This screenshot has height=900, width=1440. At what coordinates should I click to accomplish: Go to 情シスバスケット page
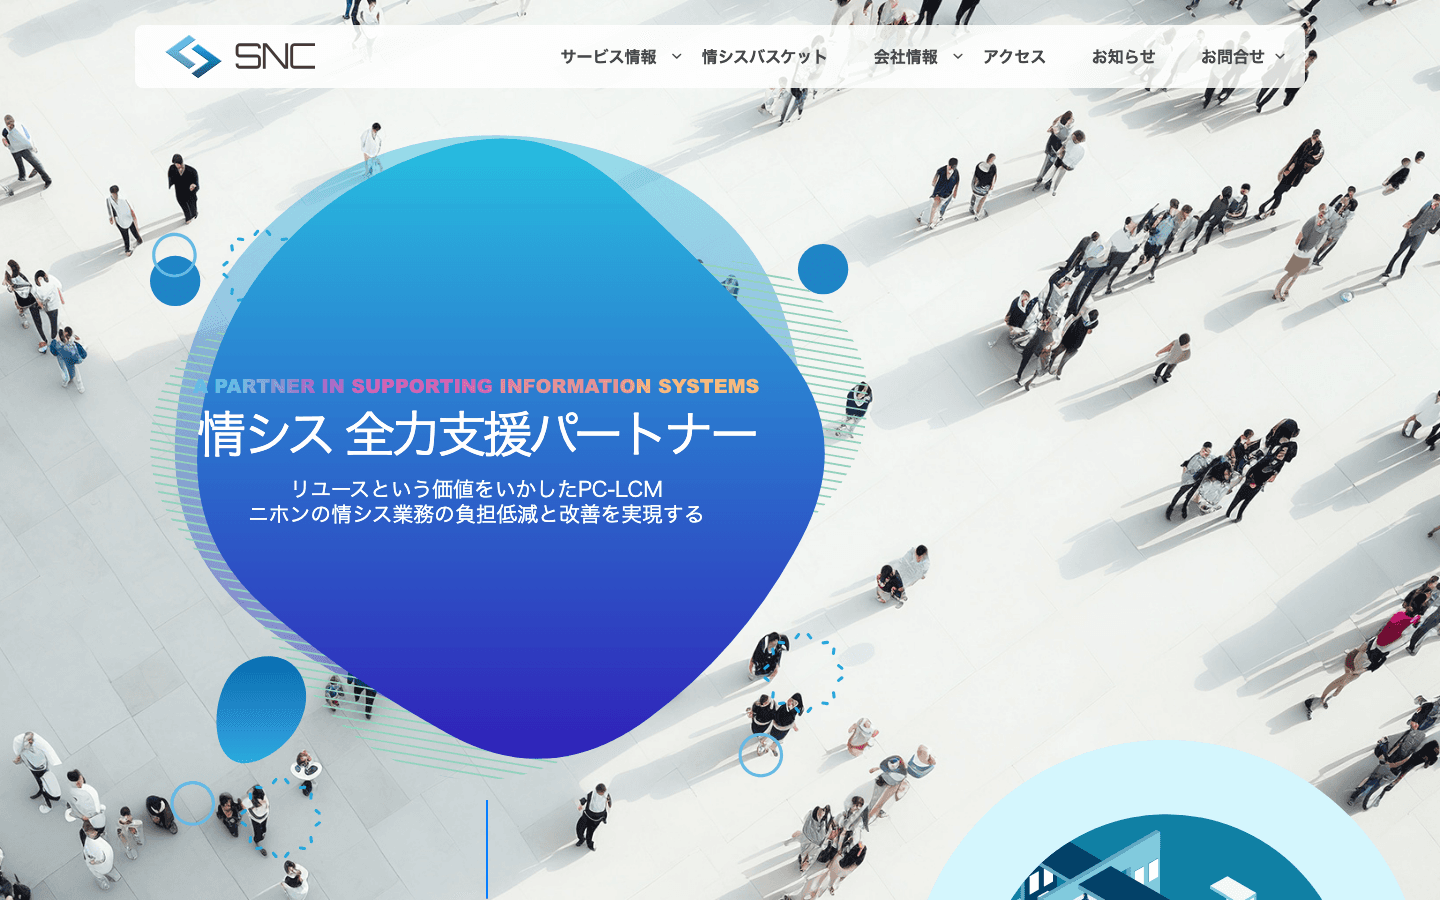[764, 57]
